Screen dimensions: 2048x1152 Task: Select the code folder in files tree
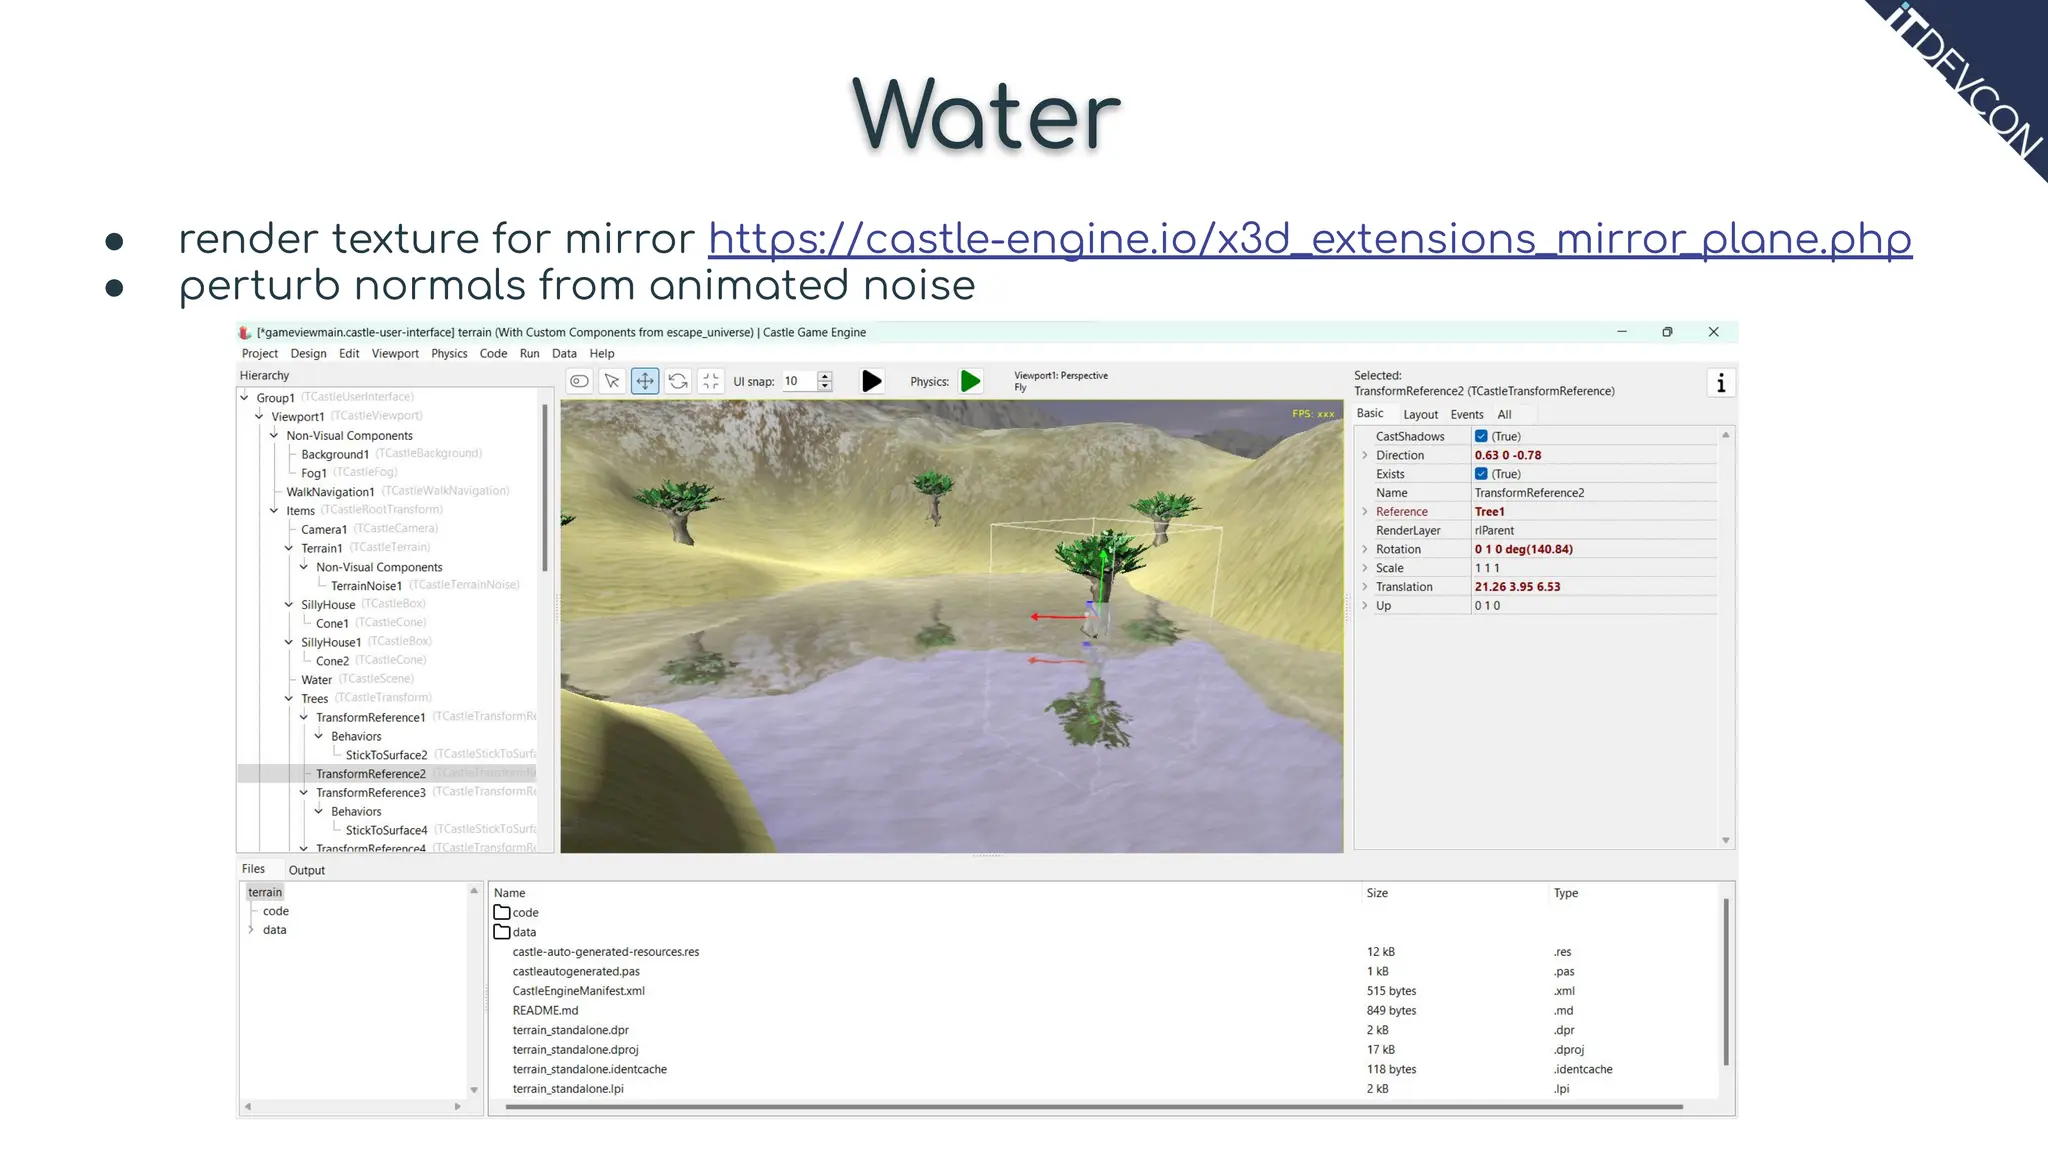[x=276, y=911]
